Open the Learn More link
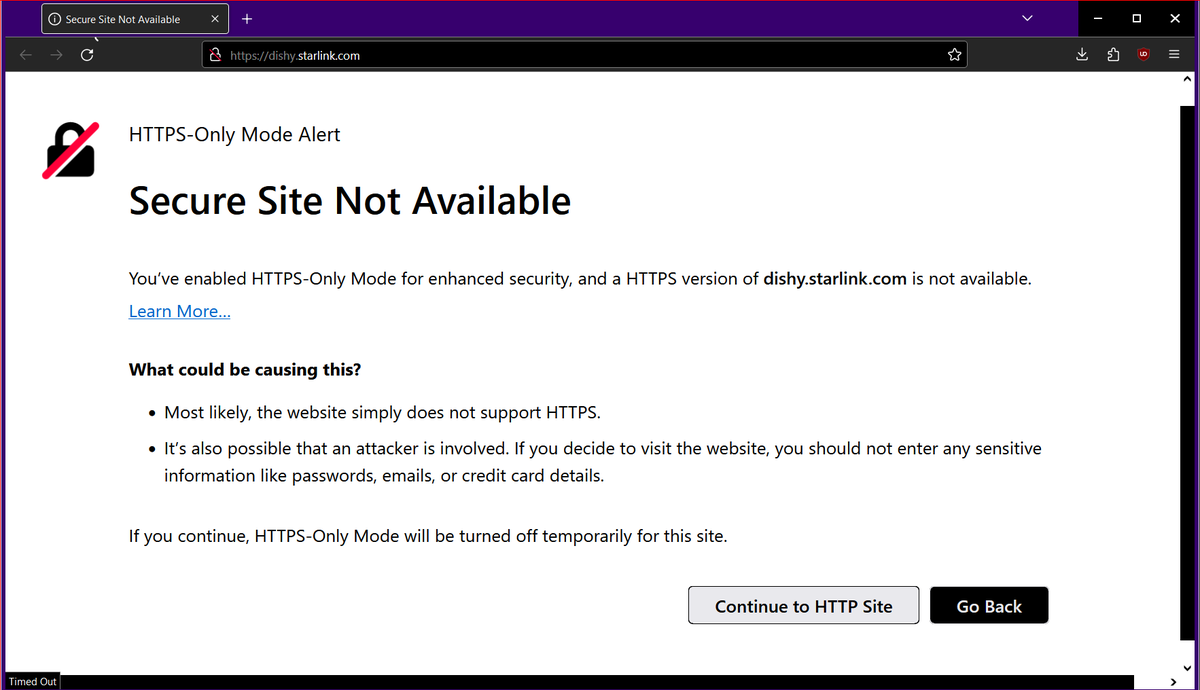 (x=180, y=311)
